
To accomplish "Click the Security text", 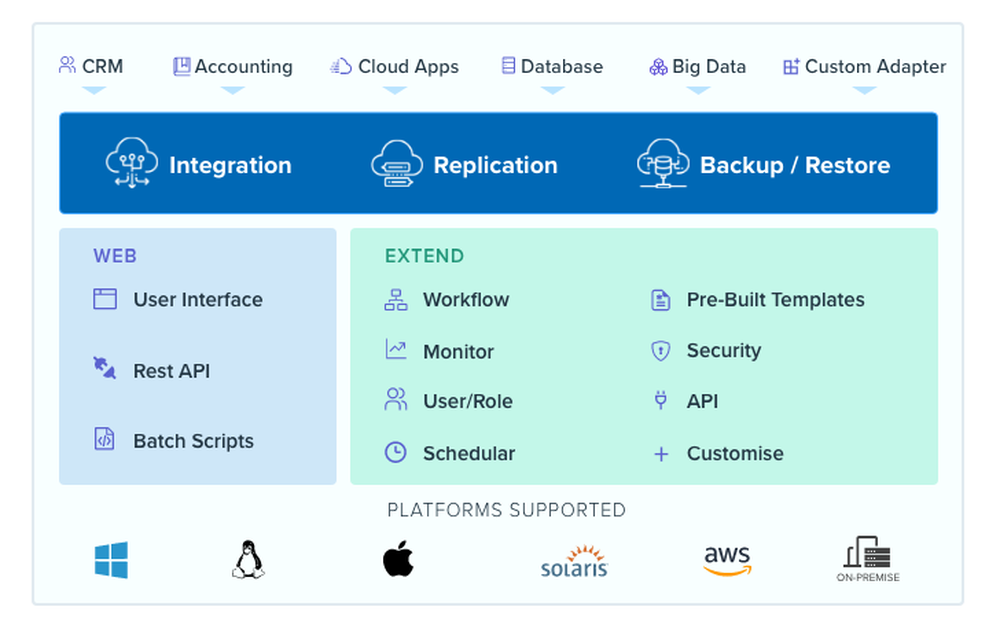I will (x=724, y=351).
